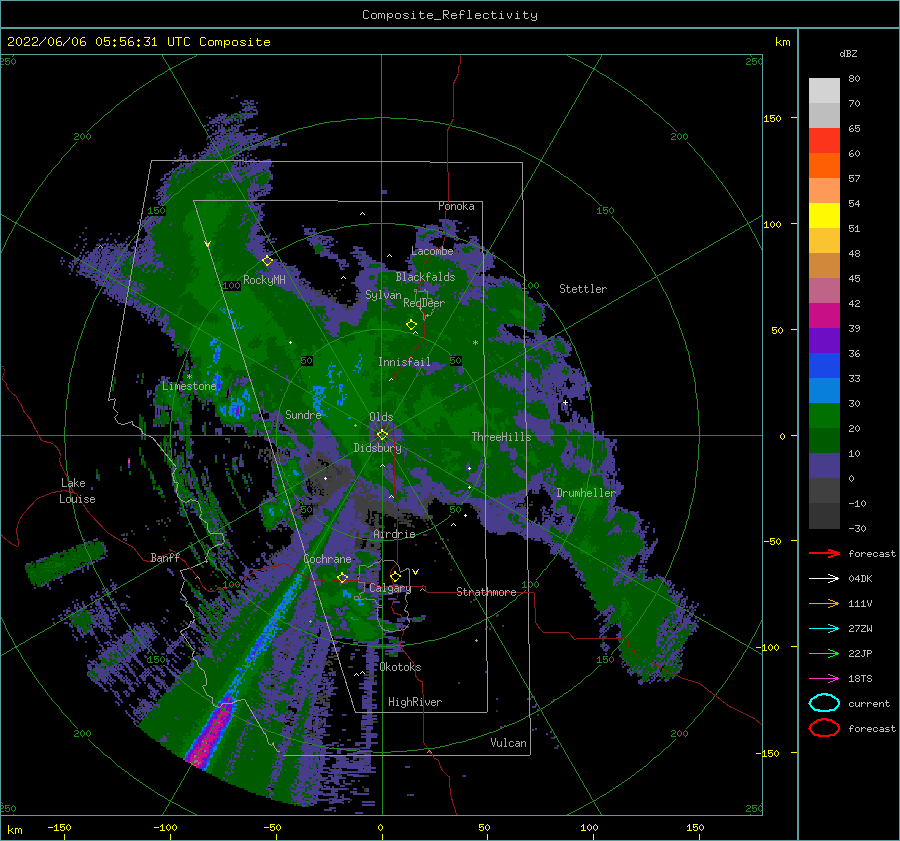Click the Banff town label
The width and height of the screenshot is (900, 841).
(x=165, y=557)
